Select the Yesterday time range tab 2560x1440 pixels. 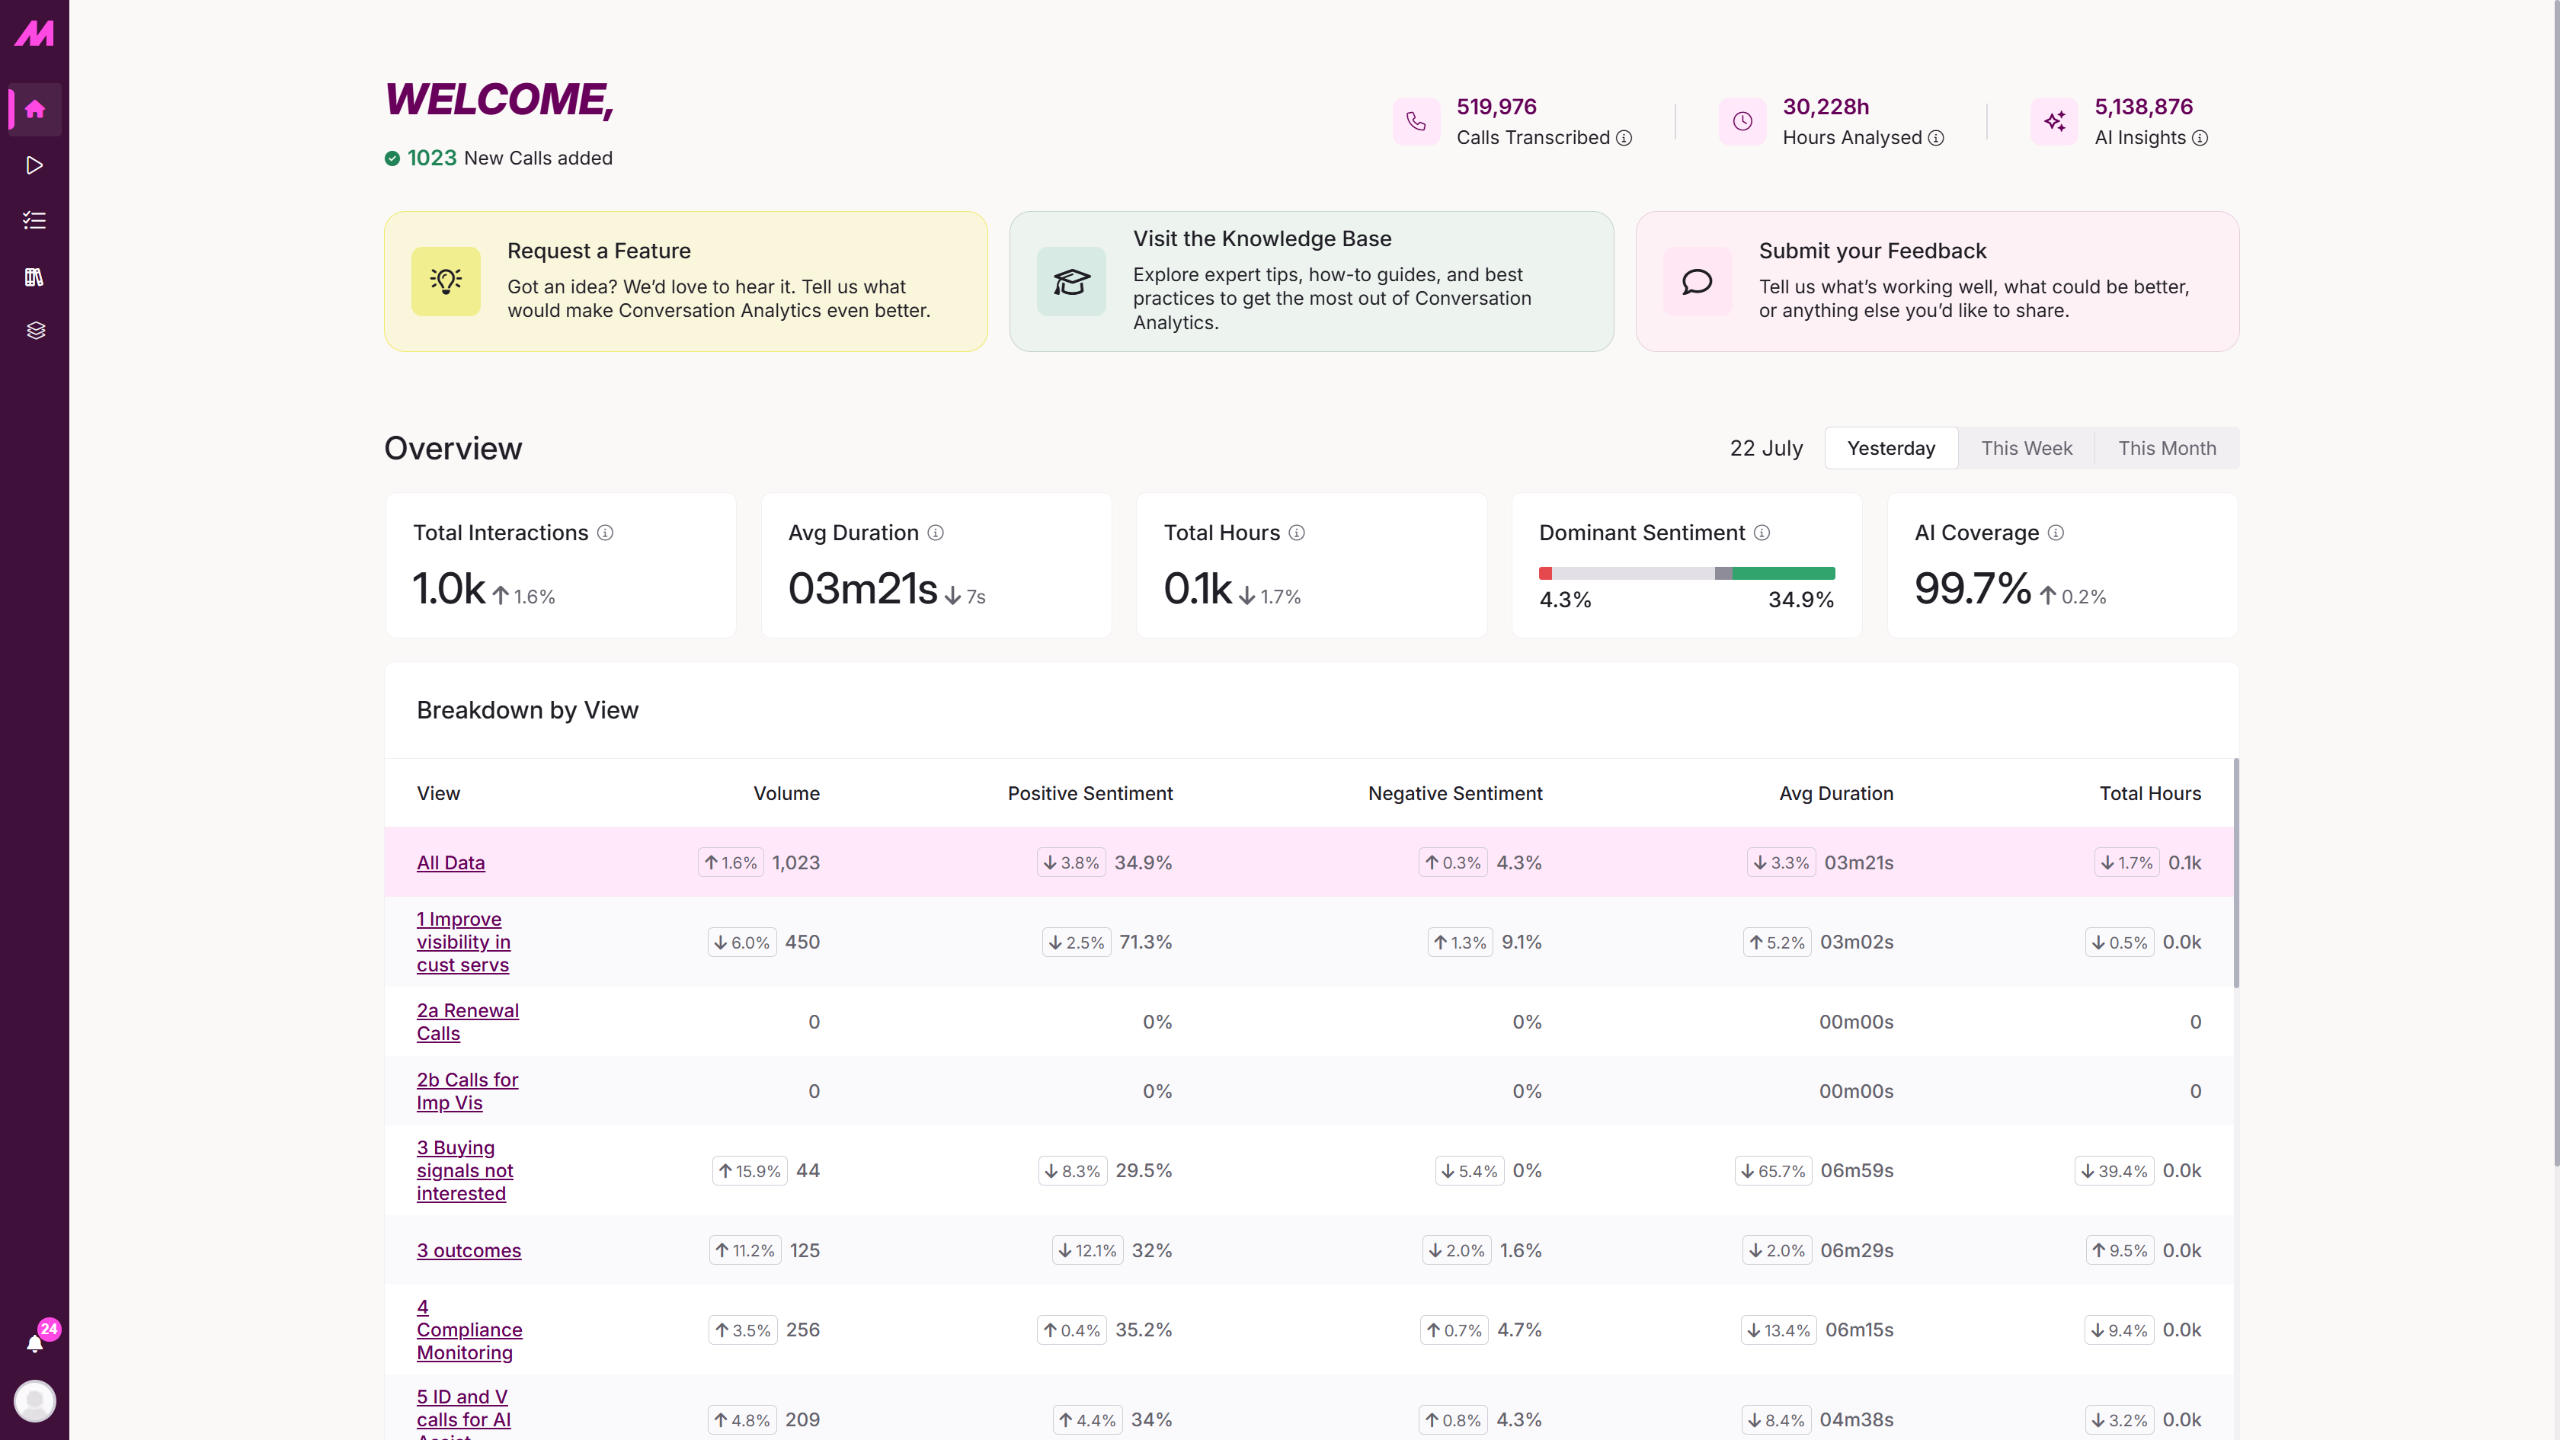tap(1891, 448)
